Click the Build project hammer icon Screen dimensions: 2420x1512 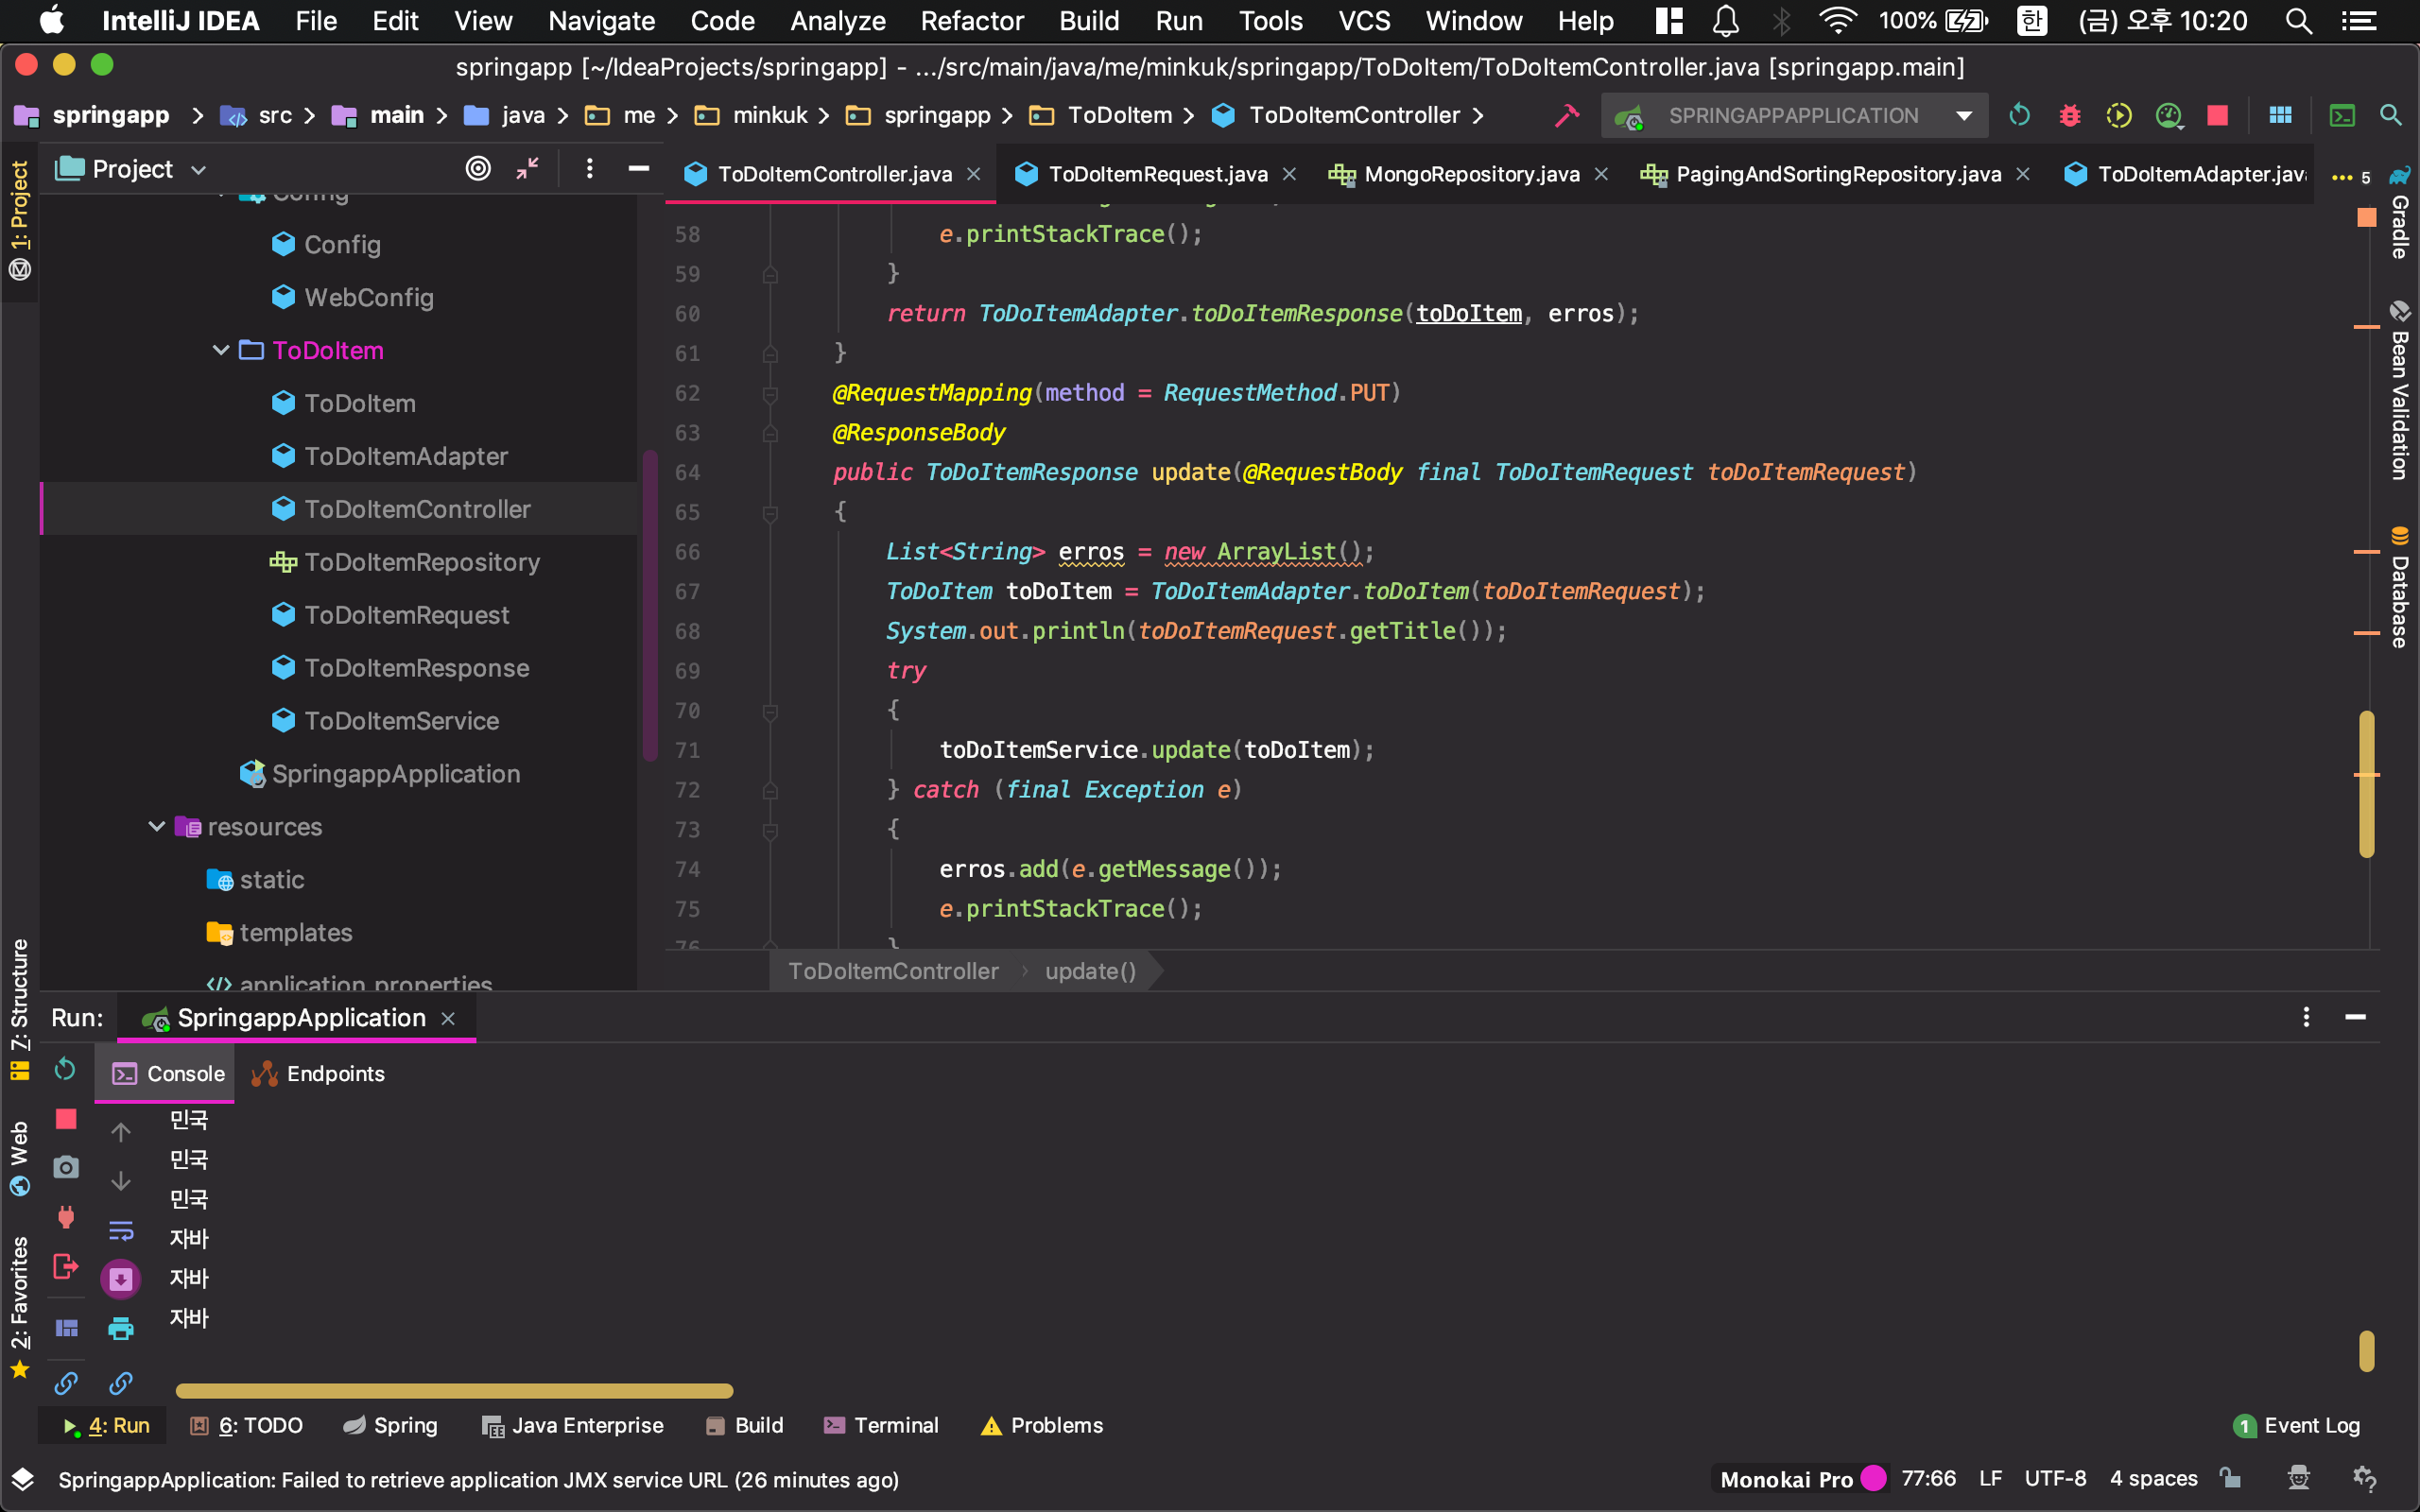click(x=1566, y=116)
